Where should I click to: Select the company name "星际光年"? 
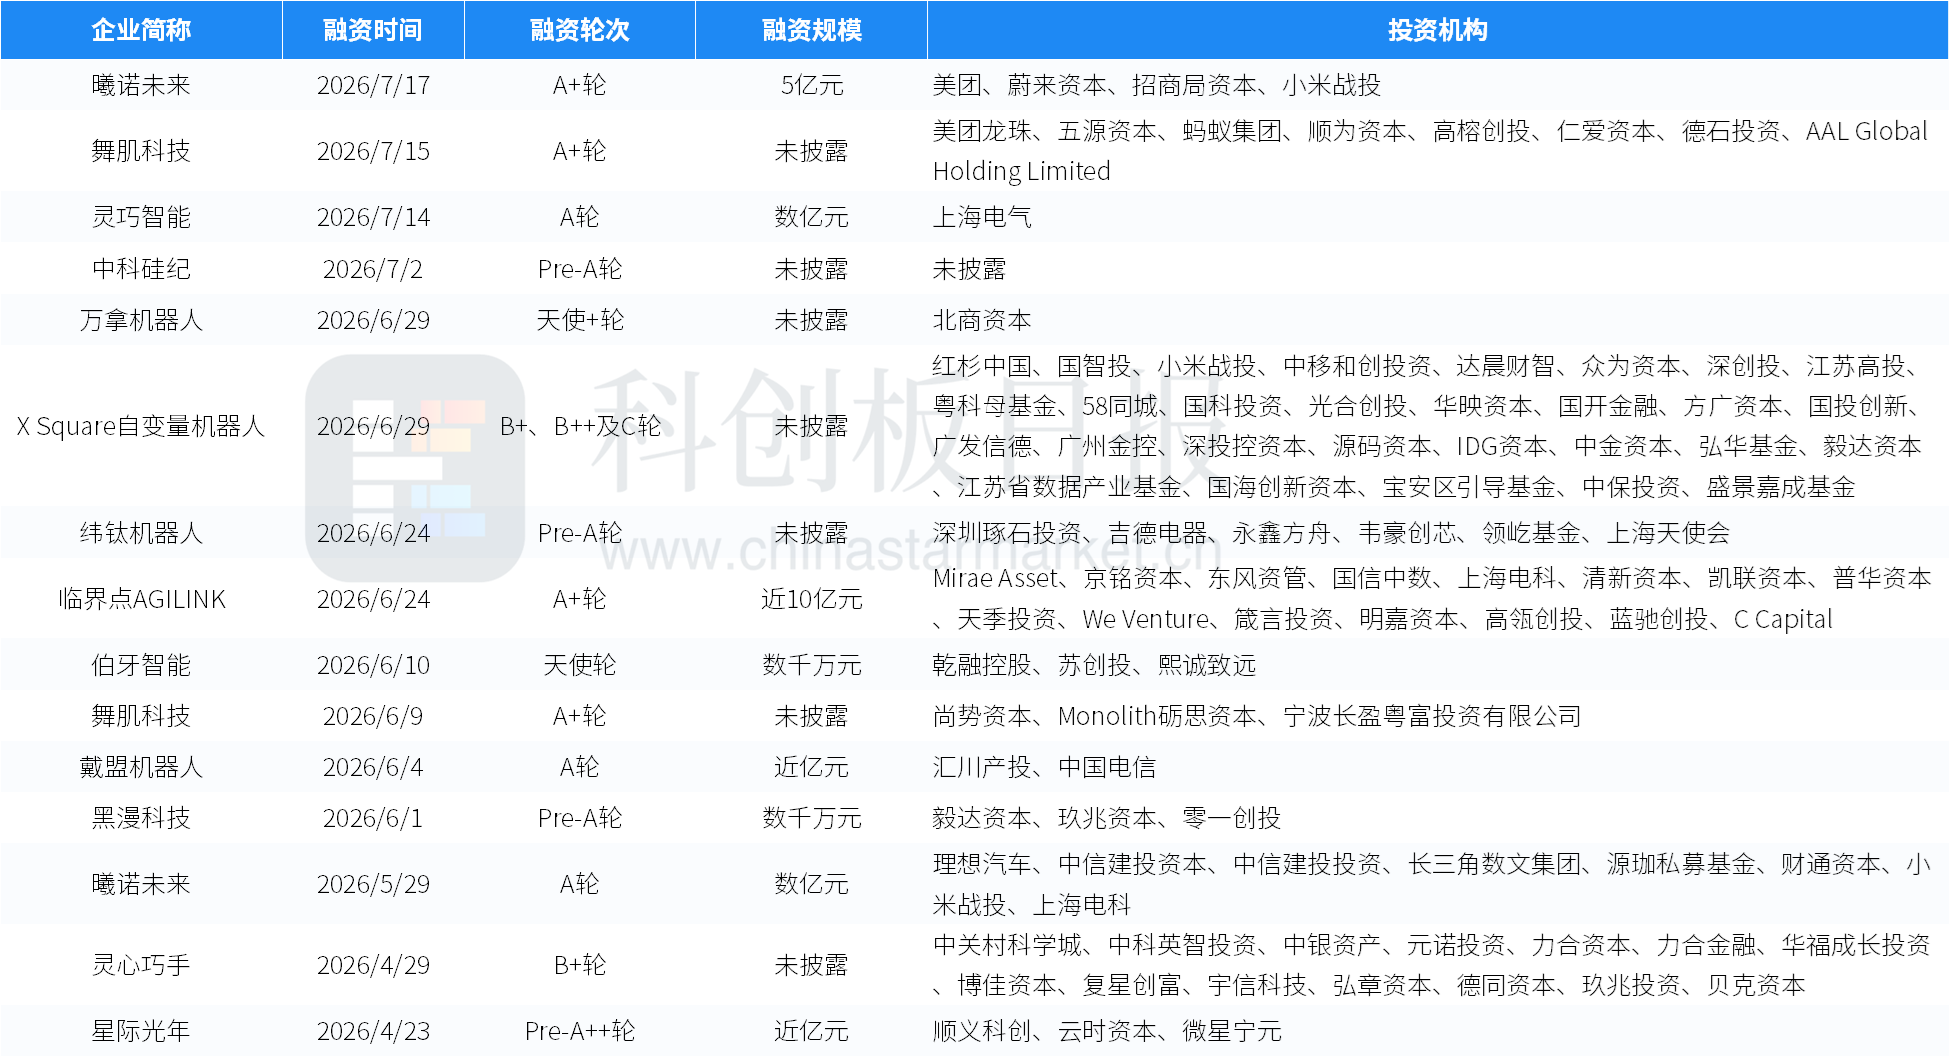click(x=141, y=1031)
